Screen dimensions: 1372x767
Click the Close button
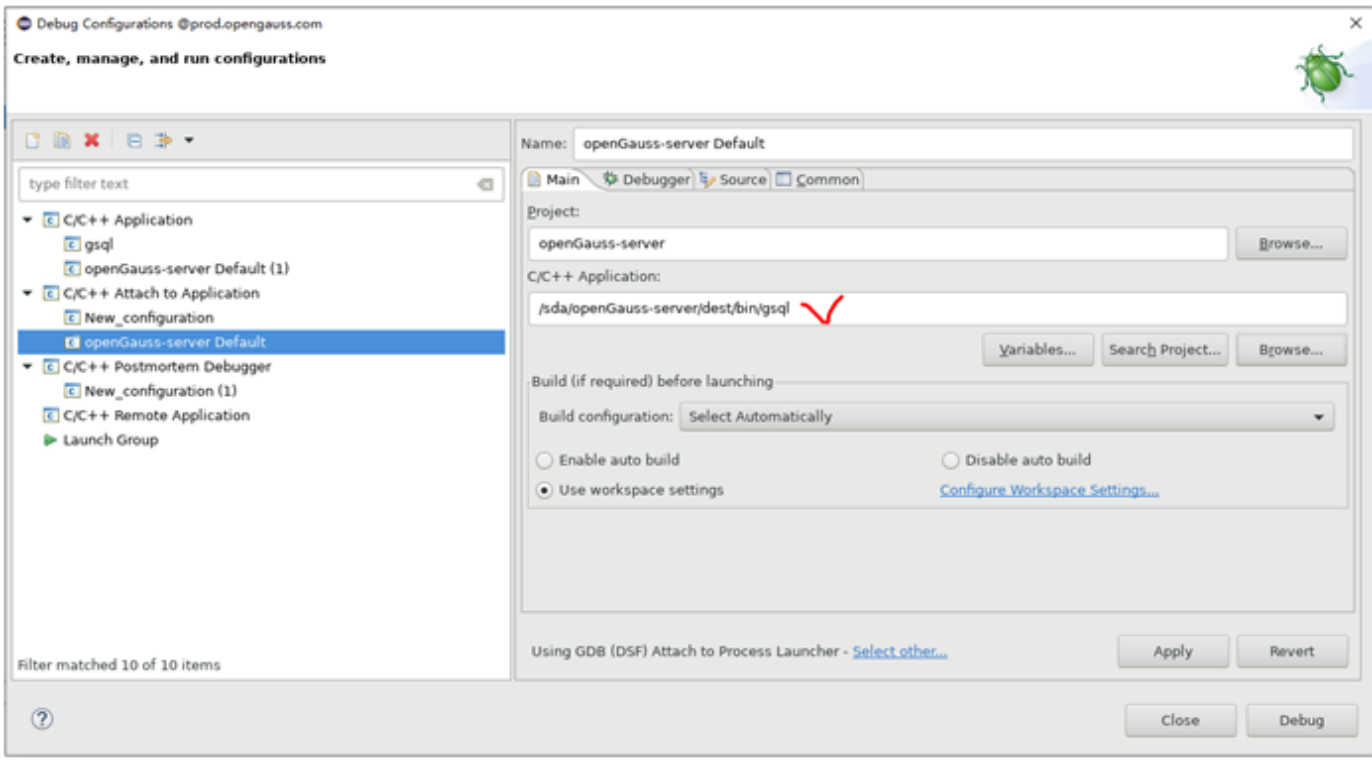[x=1180, y=720]
